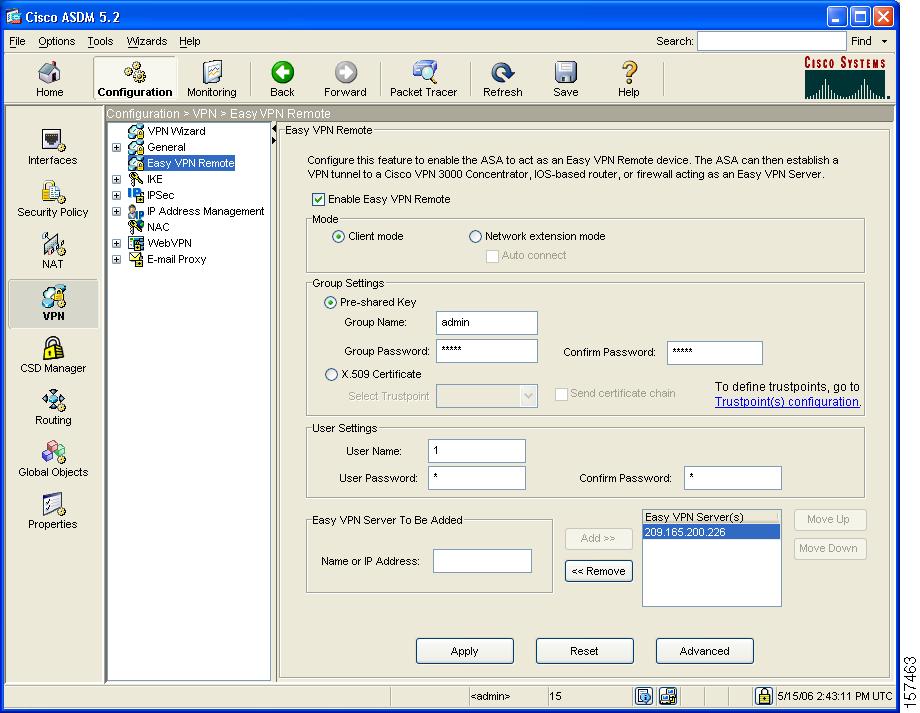This screenshot has height=713, width=920.
Task: Open the Find dropdown arrow
Action: pyautogui.click(x=884, y=41)
